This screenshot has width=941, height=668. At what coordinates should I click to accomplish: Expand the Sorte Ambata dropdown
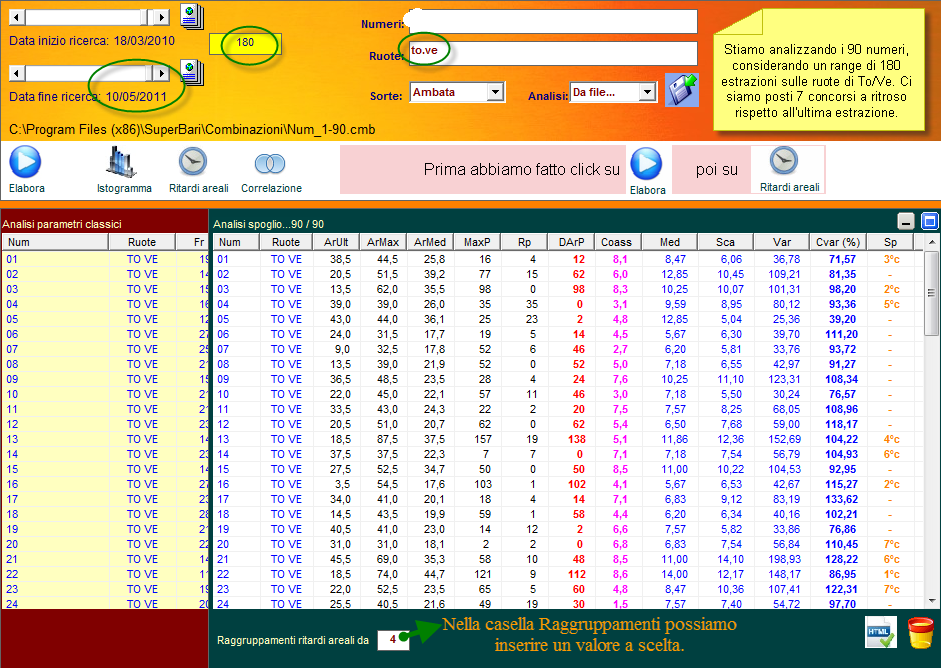[x=495, y=92]
